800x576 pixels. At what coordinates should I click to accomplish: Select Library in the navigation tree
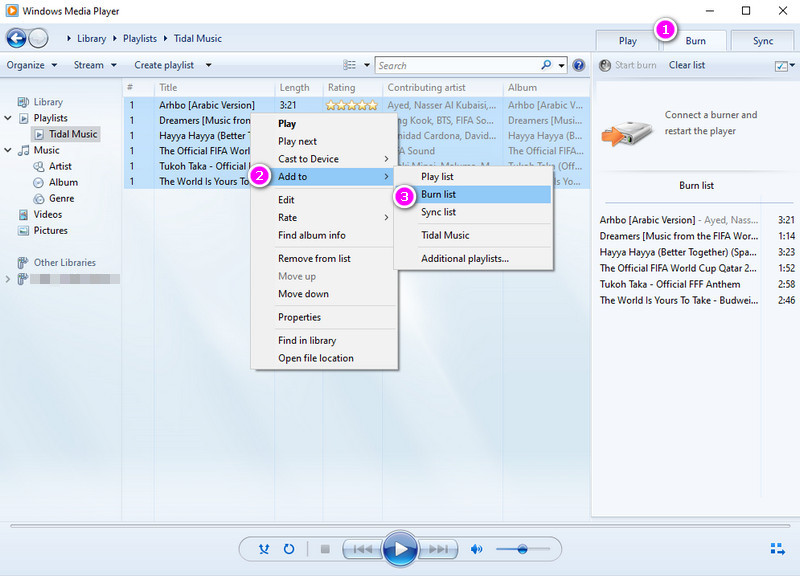point(48,102)
